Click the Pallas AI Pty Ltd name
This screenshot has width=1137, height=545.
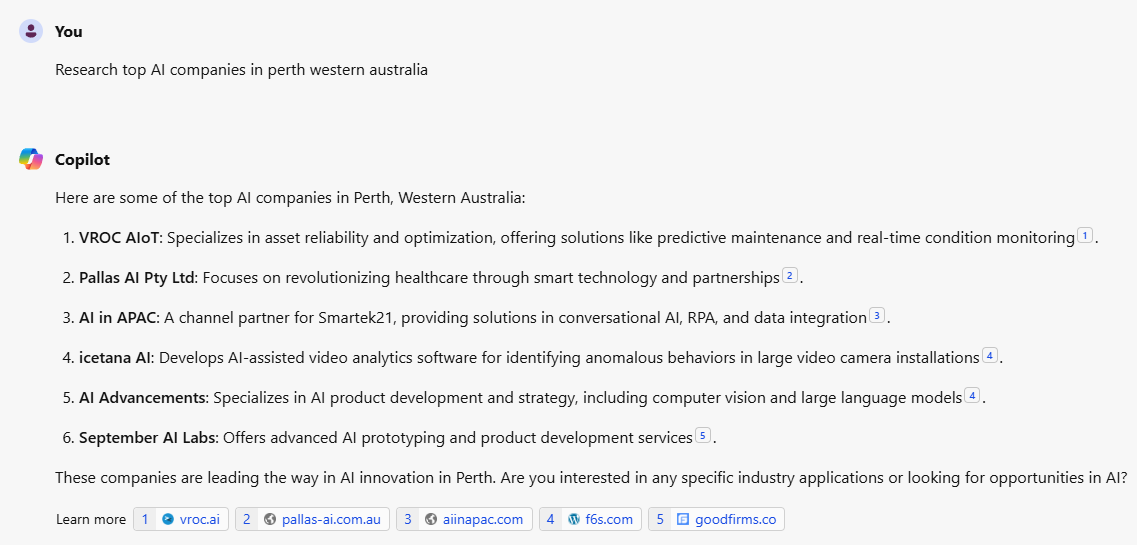click(138, 278)
